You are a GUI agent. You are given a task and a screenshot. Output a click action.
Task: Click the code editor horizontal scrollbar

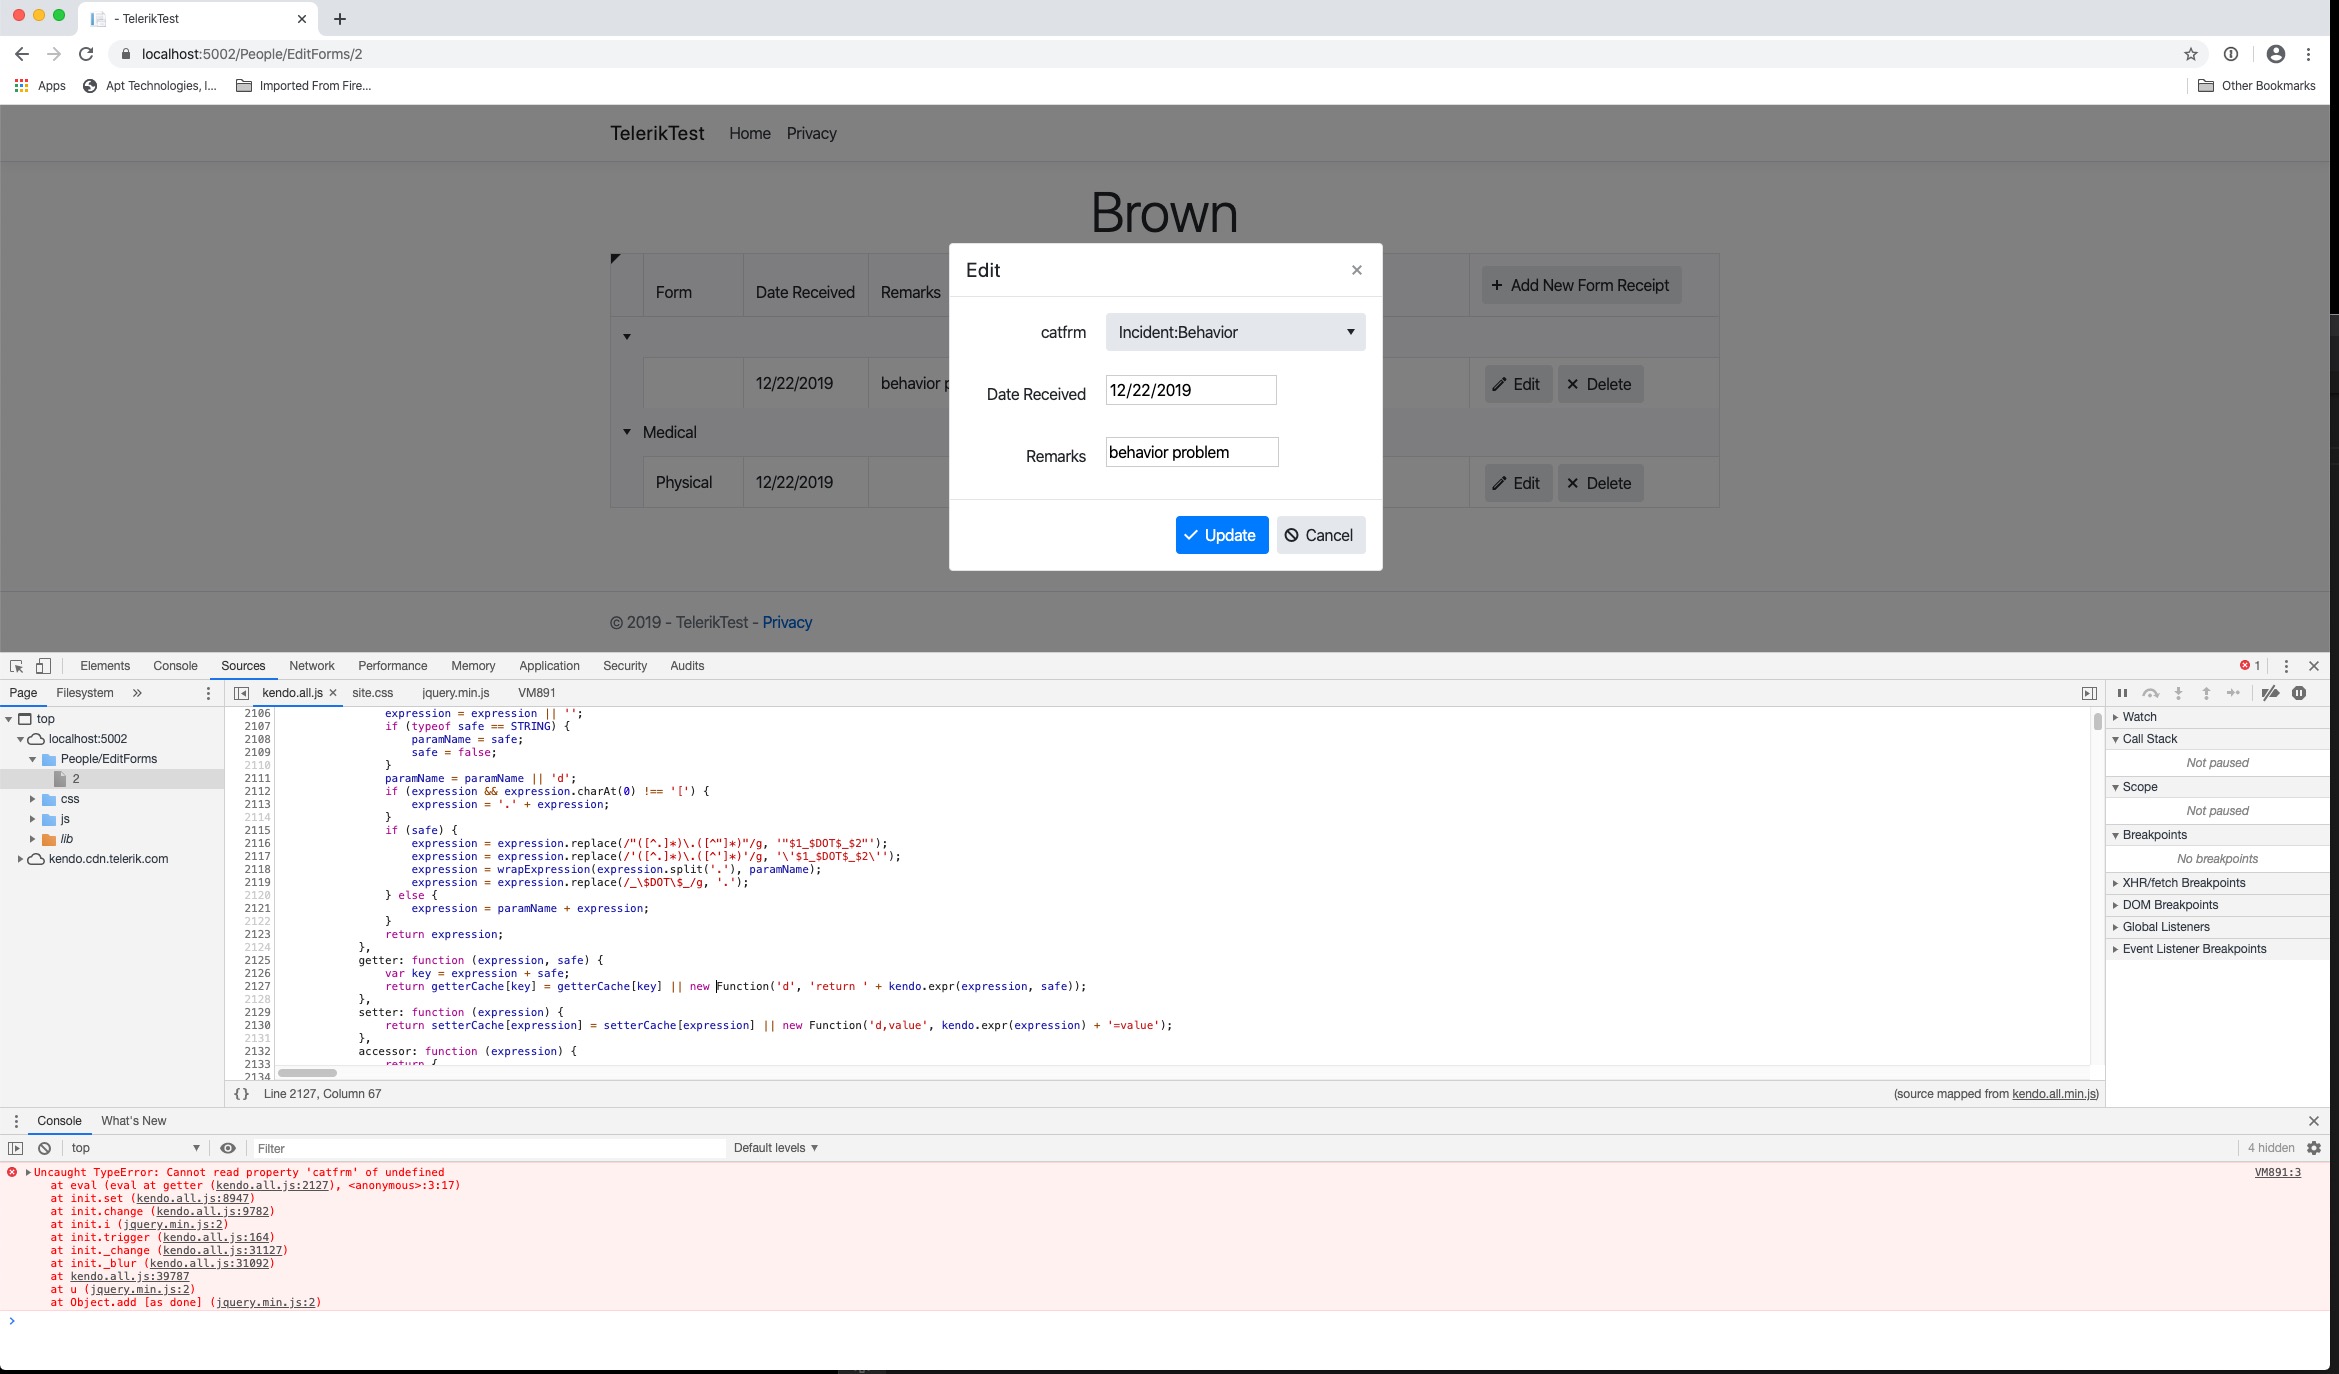coord(307,1073)
